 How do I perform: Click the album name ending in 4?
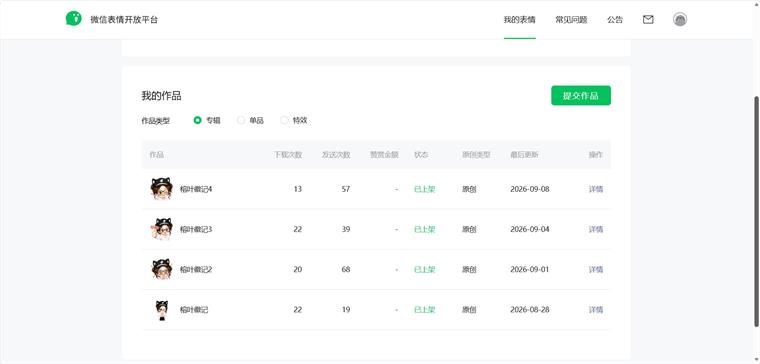[196, 189]
